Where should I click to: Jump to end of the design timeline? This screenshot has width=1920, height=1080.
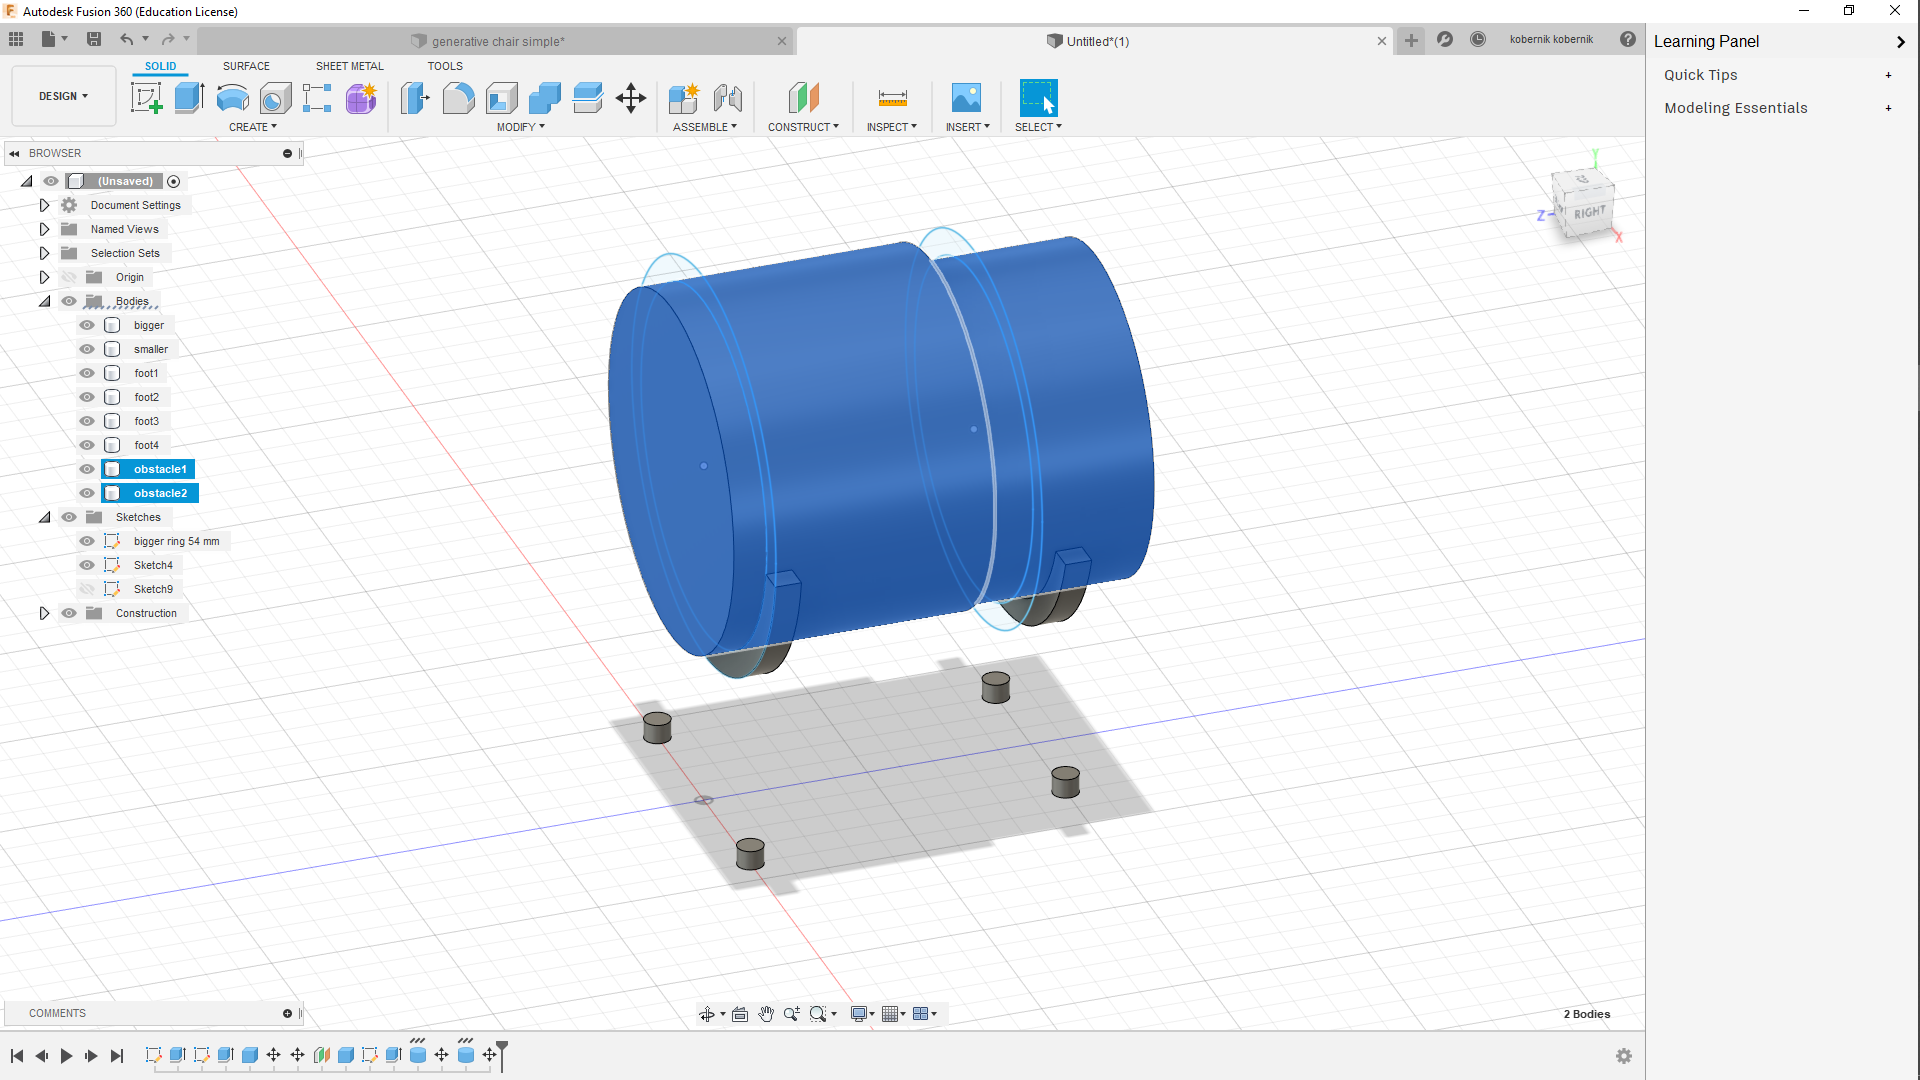pyautogui.click(x=117, y=1055)
